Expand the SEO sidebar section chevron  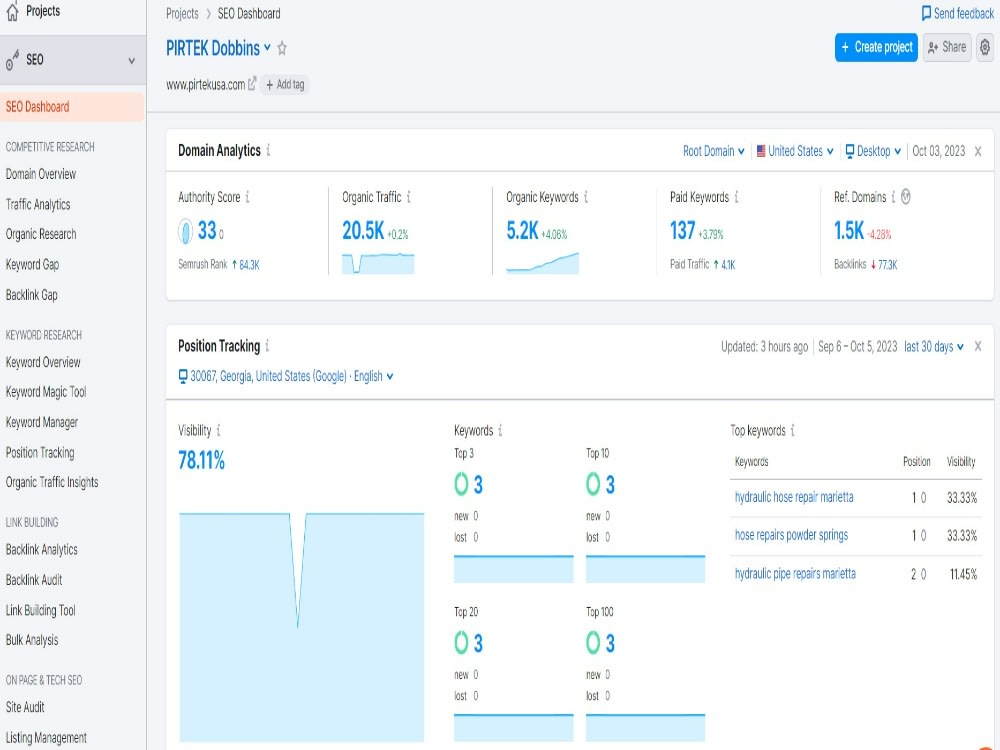pos(131,61)
